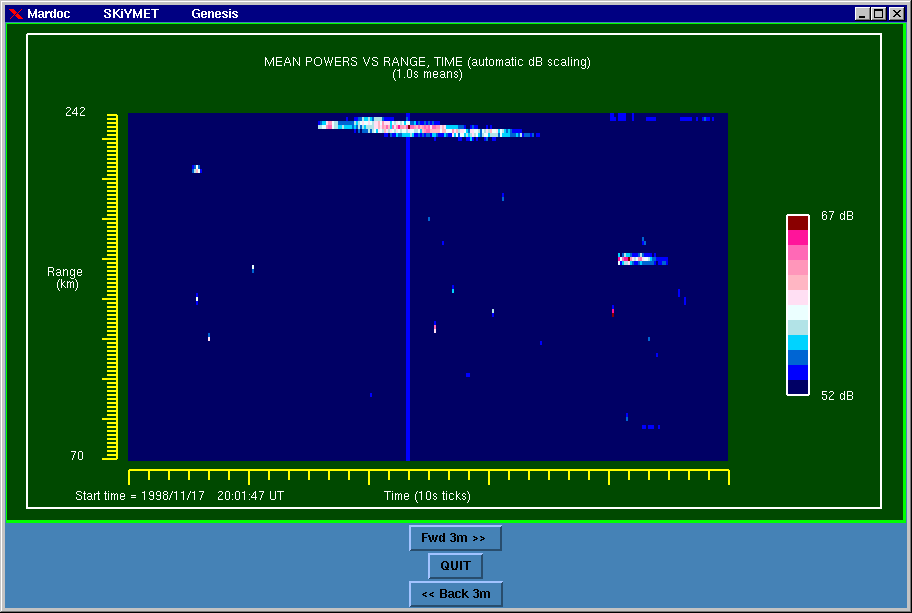Click the red X logo in title bar
The image size is (912, 613).
point(15,14)
